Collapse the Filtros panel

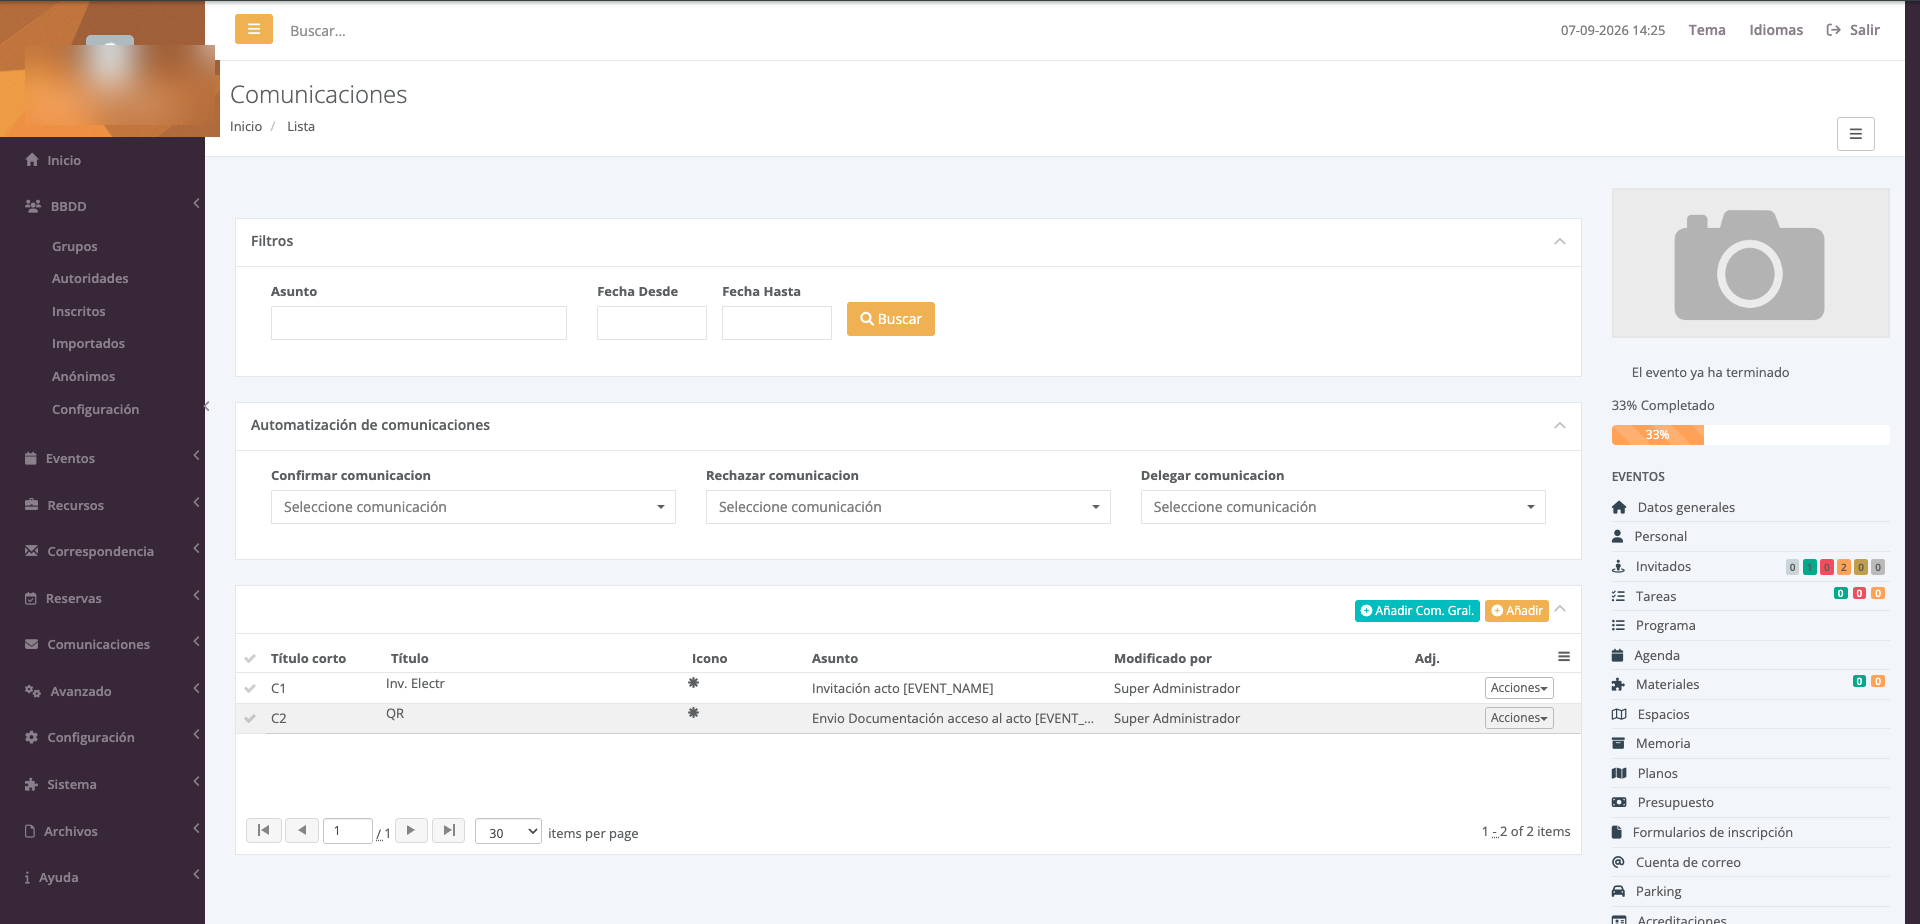tap(1559, 242)
